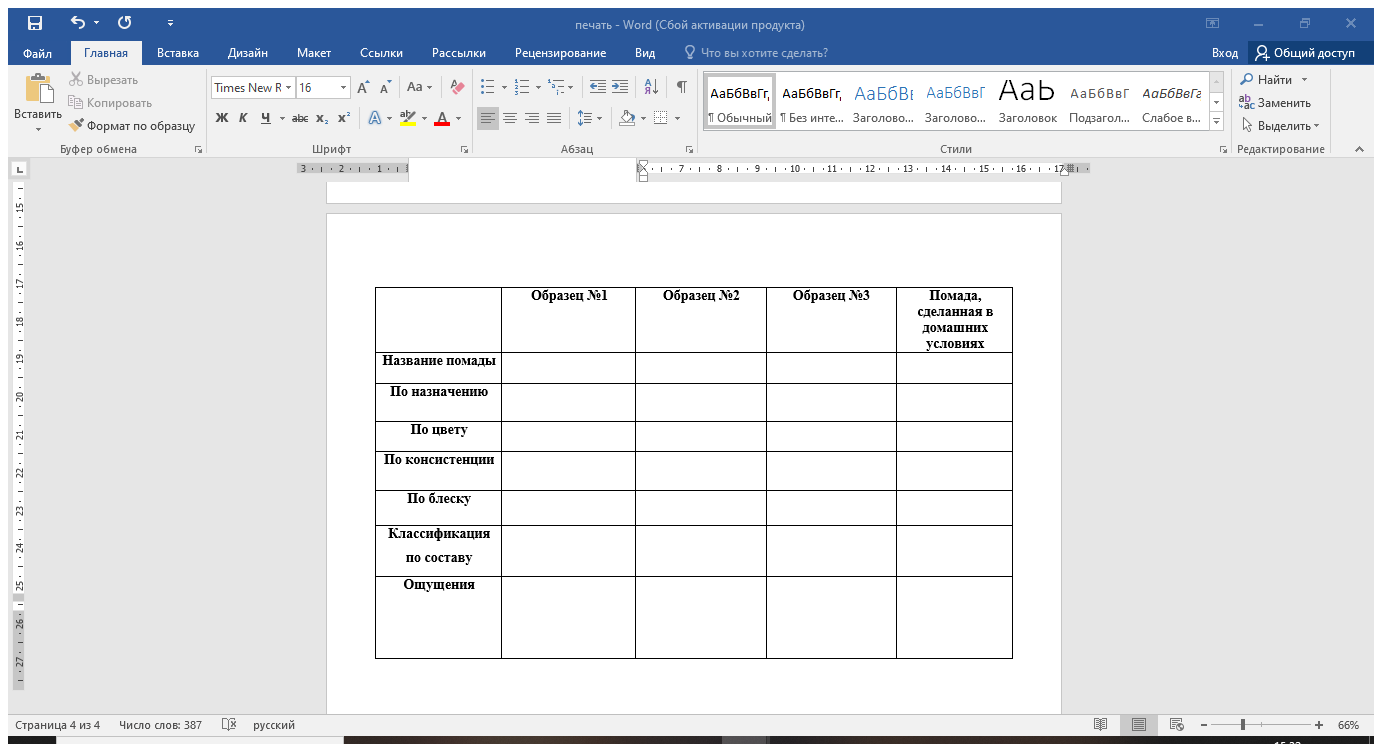Image resolution: width=1382 pixels, height=744 pixels.
Task: Open the font name dropdown Times New Roman
Action: click(x=289, y=88)
